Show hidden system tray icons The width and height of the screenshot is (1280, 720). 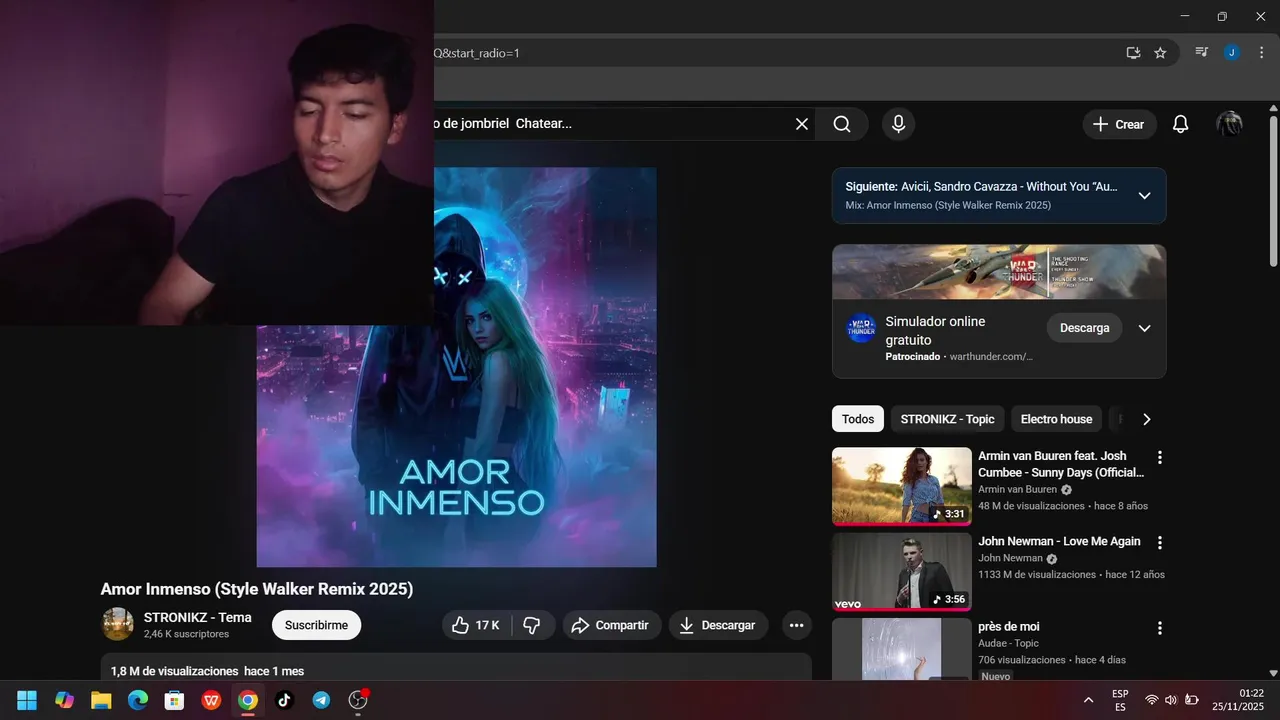[1088, 700]
